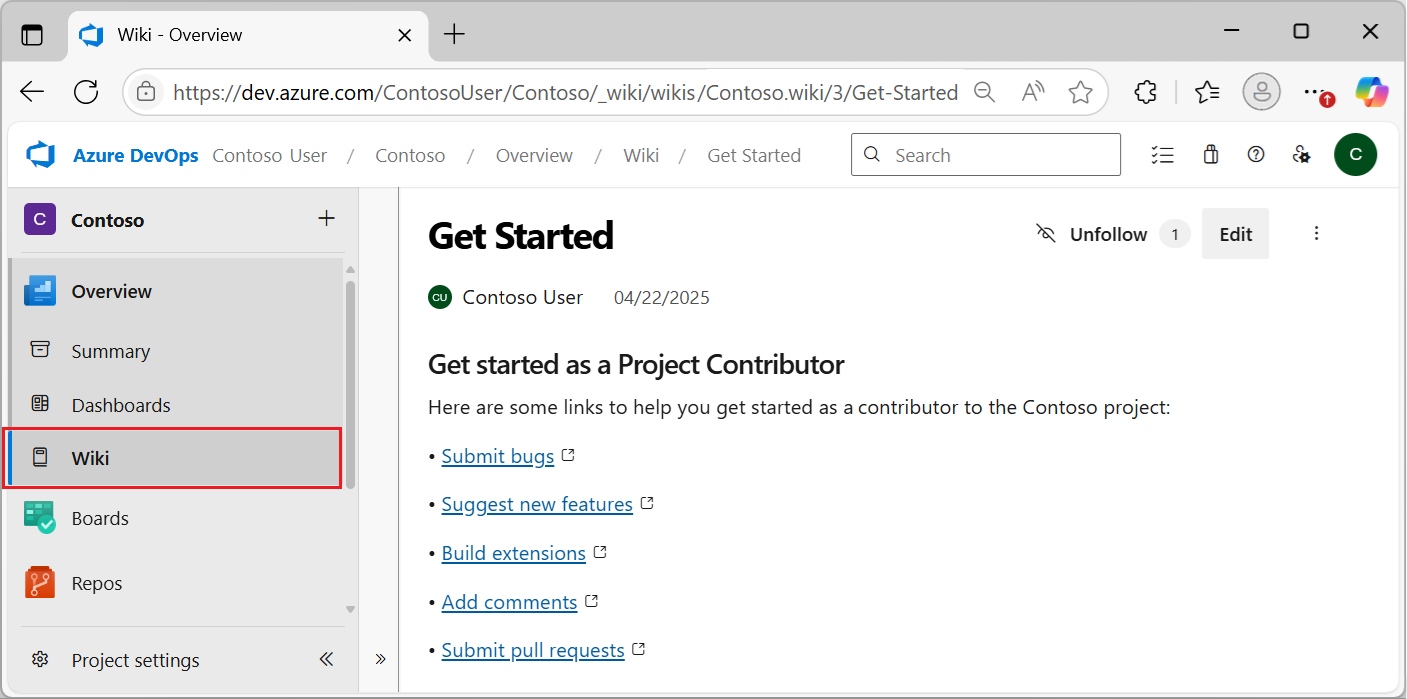The width and height of the screenshot is (1407, 699).
Task: Open the wiki page more options menu
Action: [x=1316, y=234]
